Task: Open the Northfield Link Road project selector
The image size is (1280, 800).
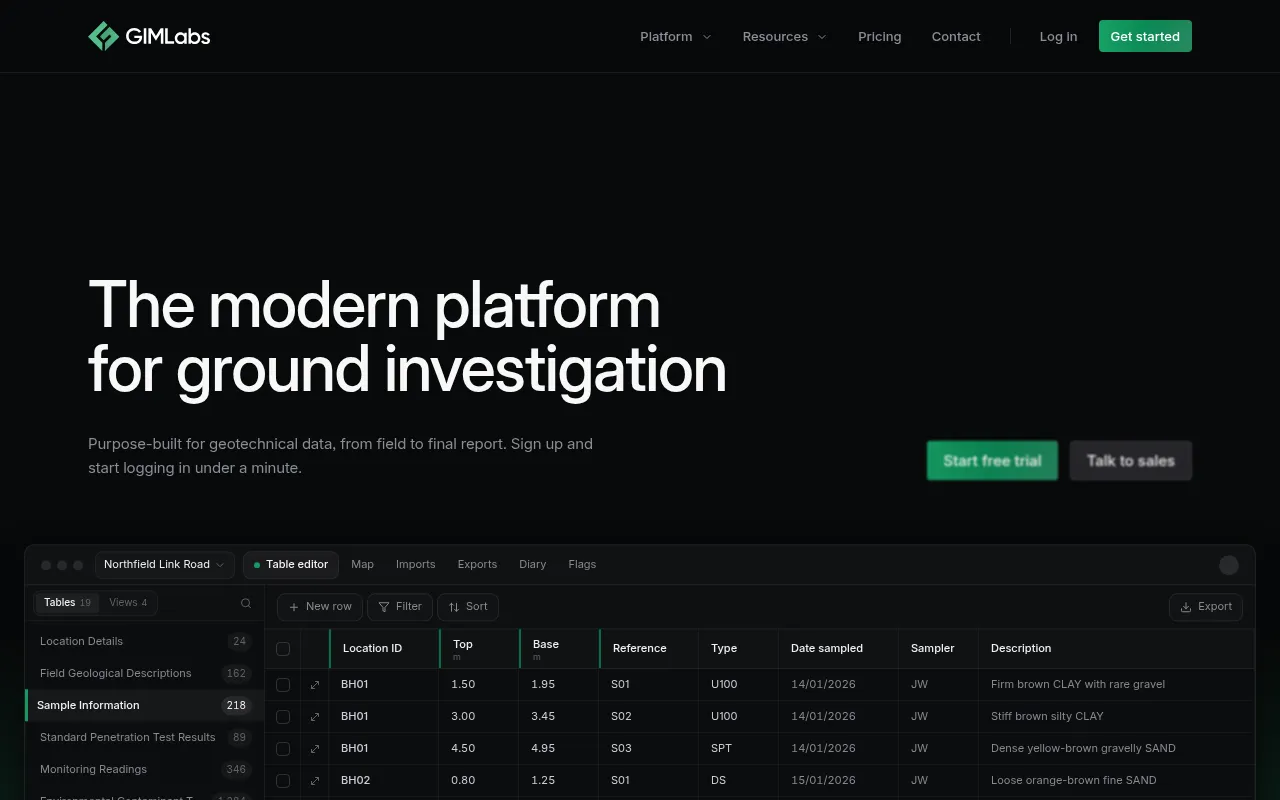Action: pos(165,565)
